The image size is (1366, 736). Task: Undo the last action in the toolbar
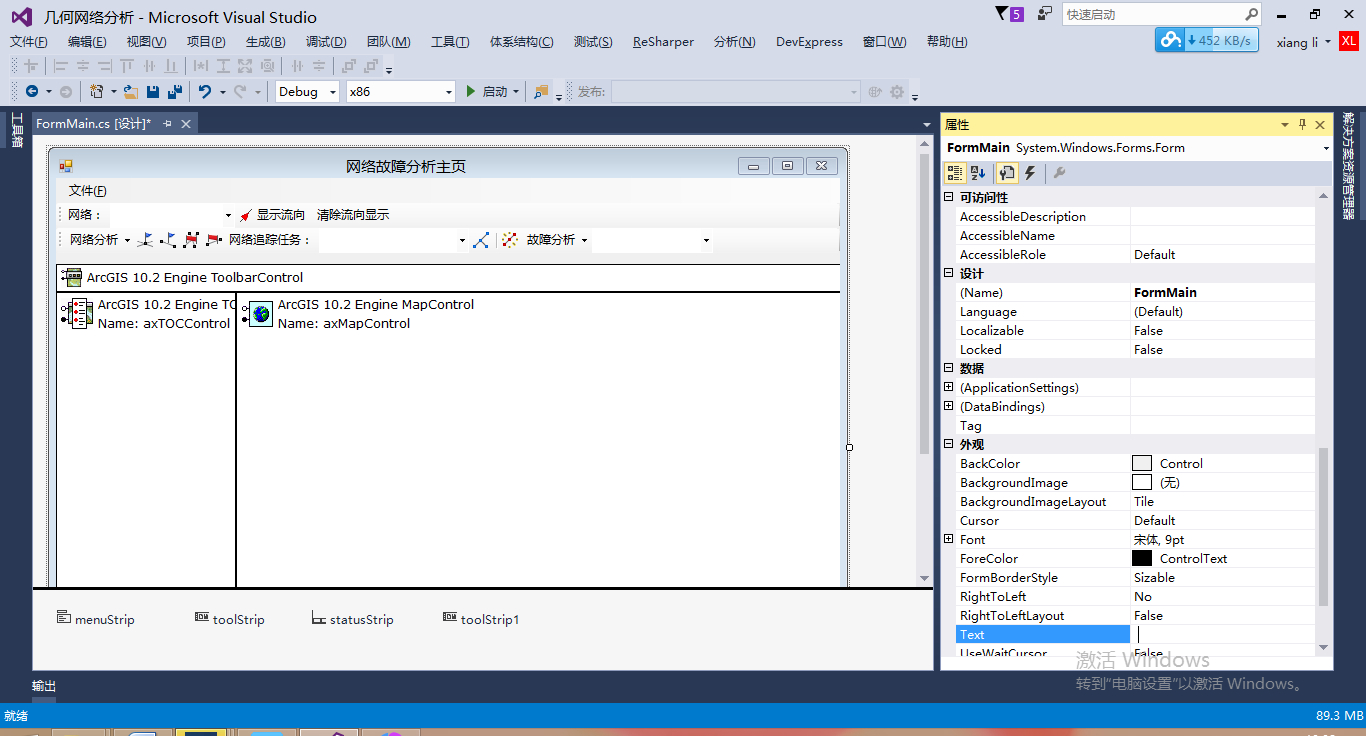coord(204,92)
